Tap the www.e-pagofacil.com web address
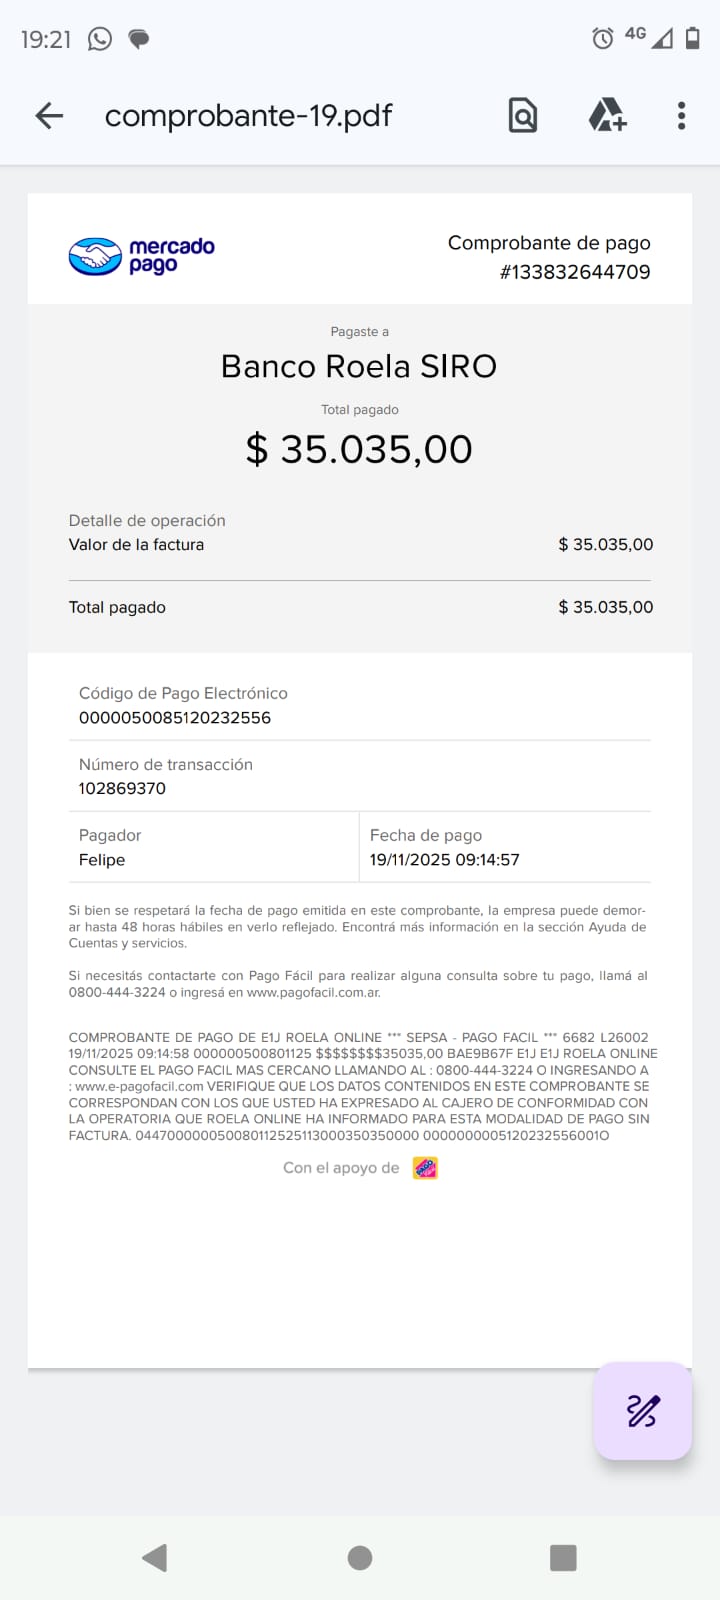This screenshot has height=1600, width=720. [x=139, y=1086]
